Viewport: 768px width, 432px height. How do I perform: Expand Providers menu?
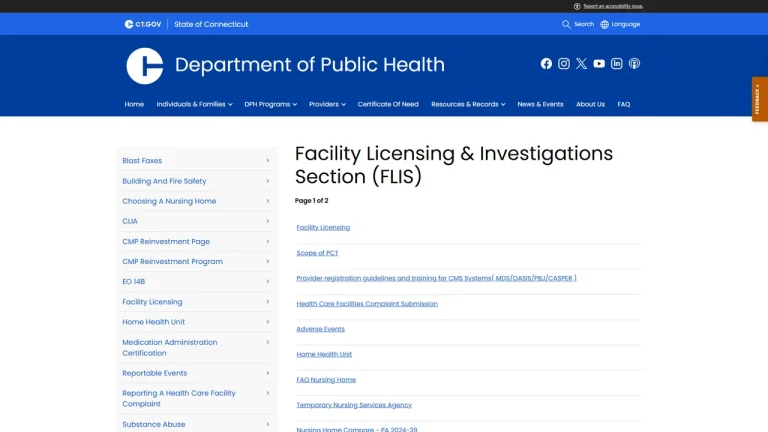click(327, 104)
